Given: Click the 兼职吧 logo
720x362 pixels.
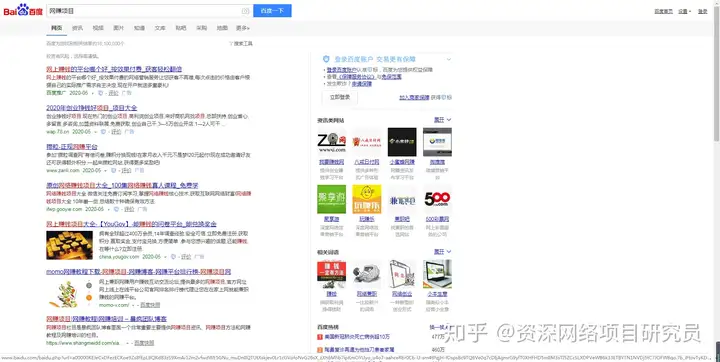Looking at the screenshot, I should point(402,199).
